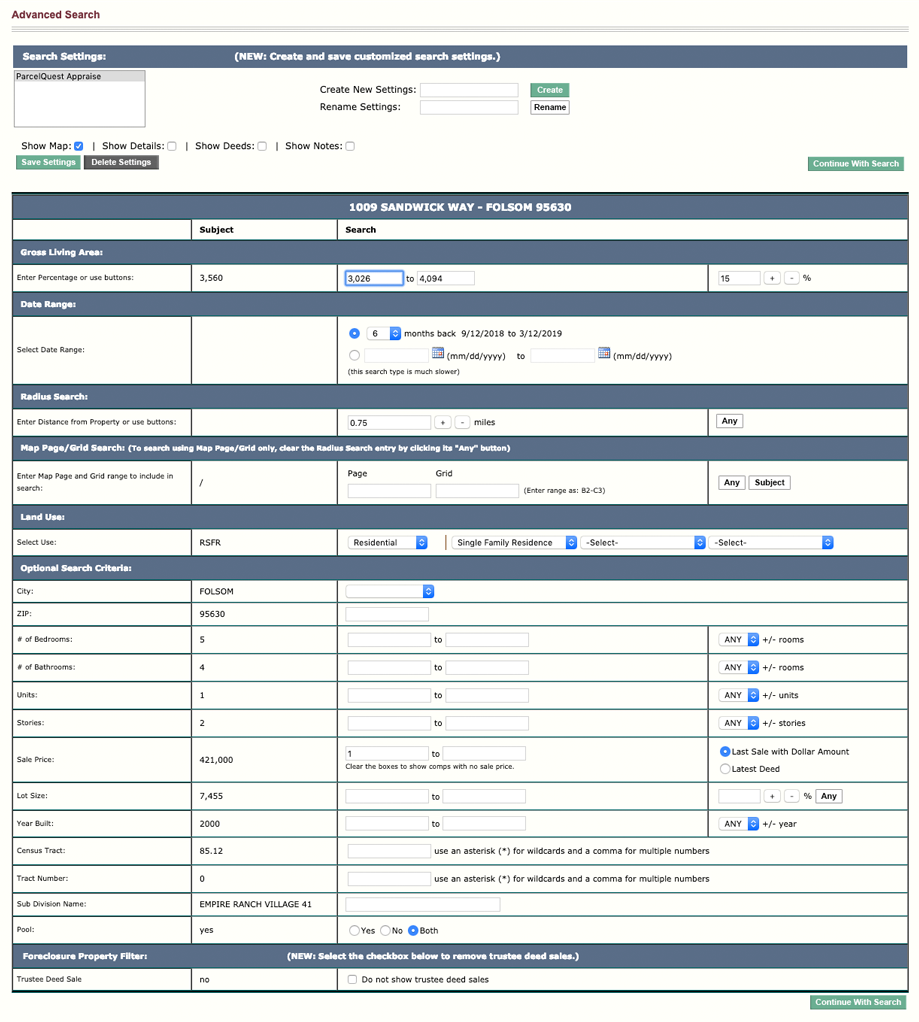
Task: Open the months back dropdown
Action: (383, 333)
